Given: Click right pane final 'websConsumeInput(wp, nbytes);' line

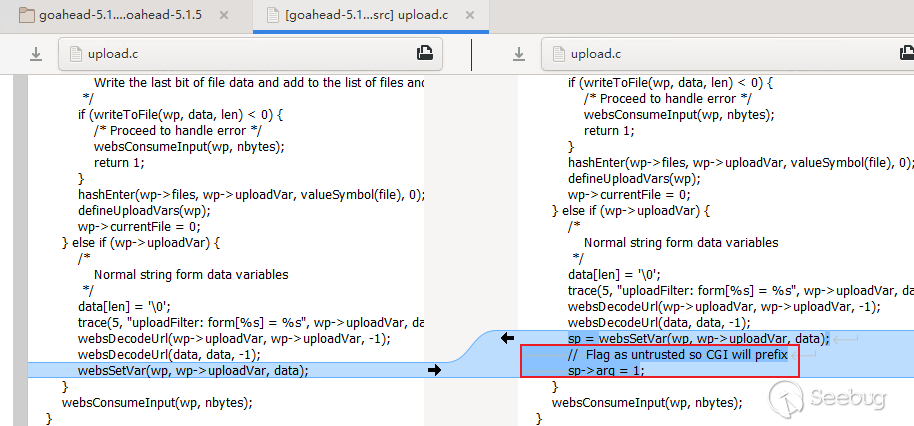Looking at the screenshot, I should (648, 402).
